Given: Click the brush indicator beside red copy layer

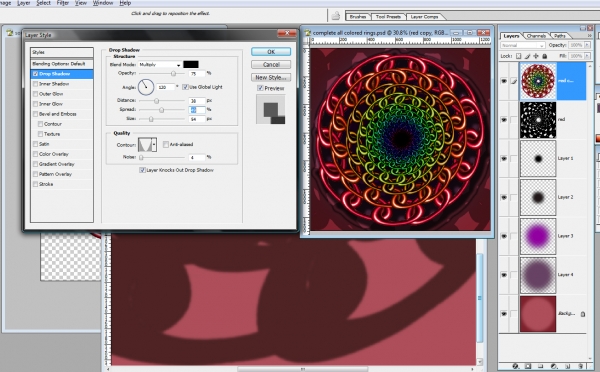Looking at the screenshot, I should pos(514,81).
